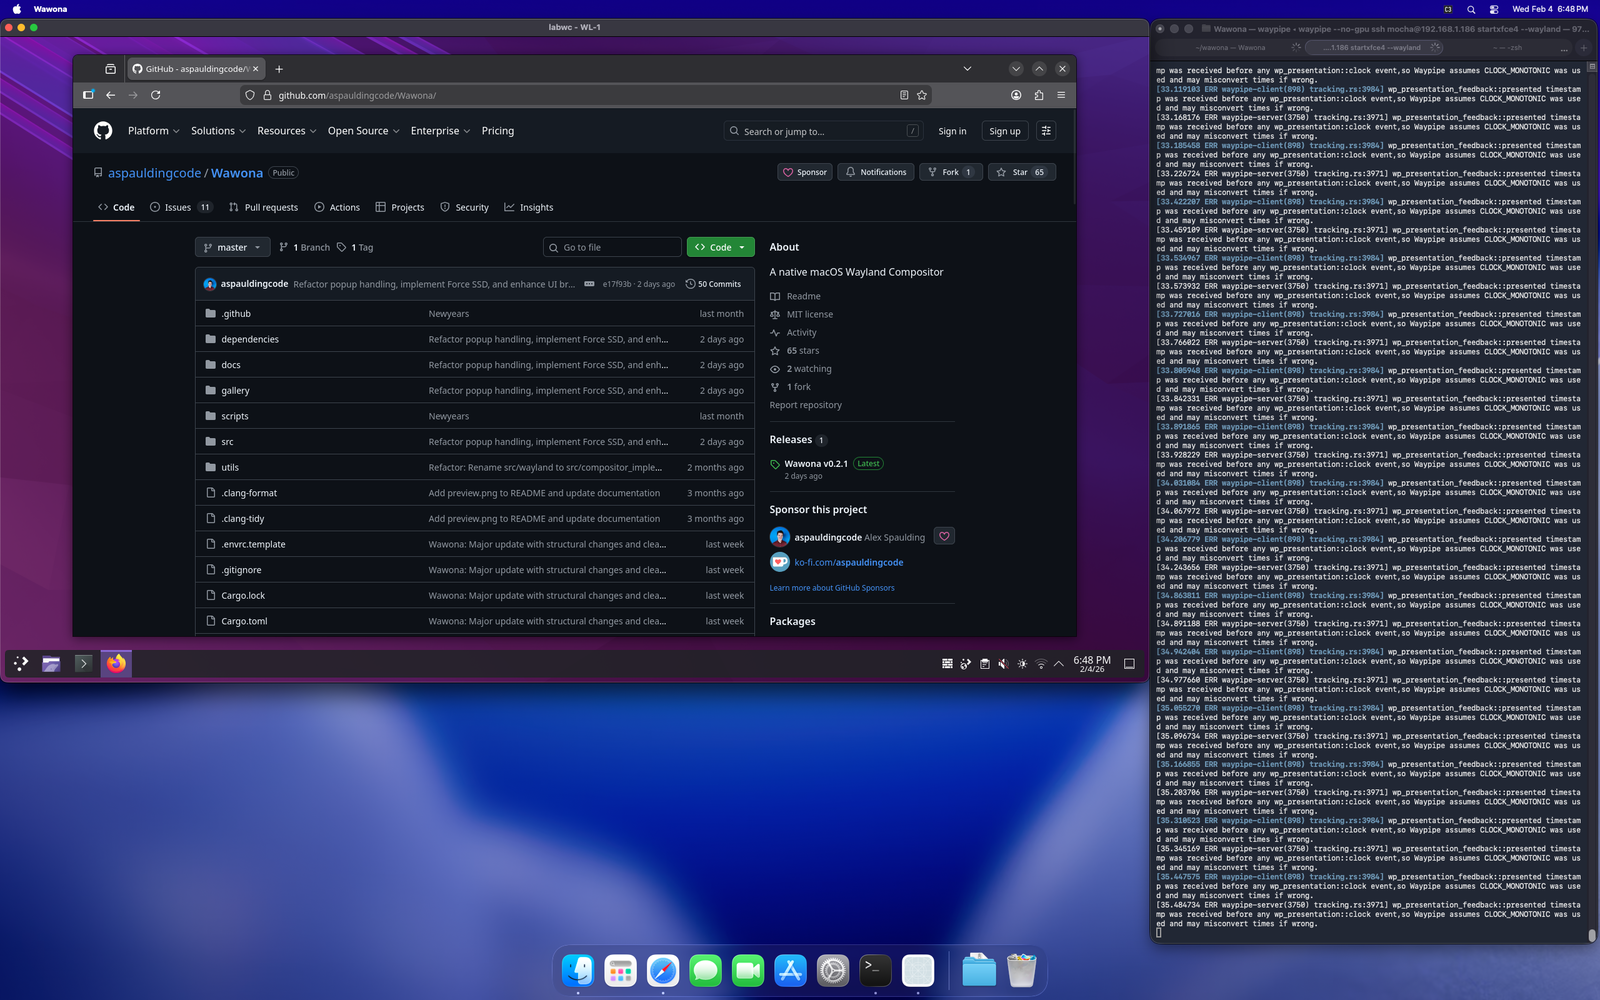
Task: Open the Trash from the Dock
Action: (x=1020, y=970)
